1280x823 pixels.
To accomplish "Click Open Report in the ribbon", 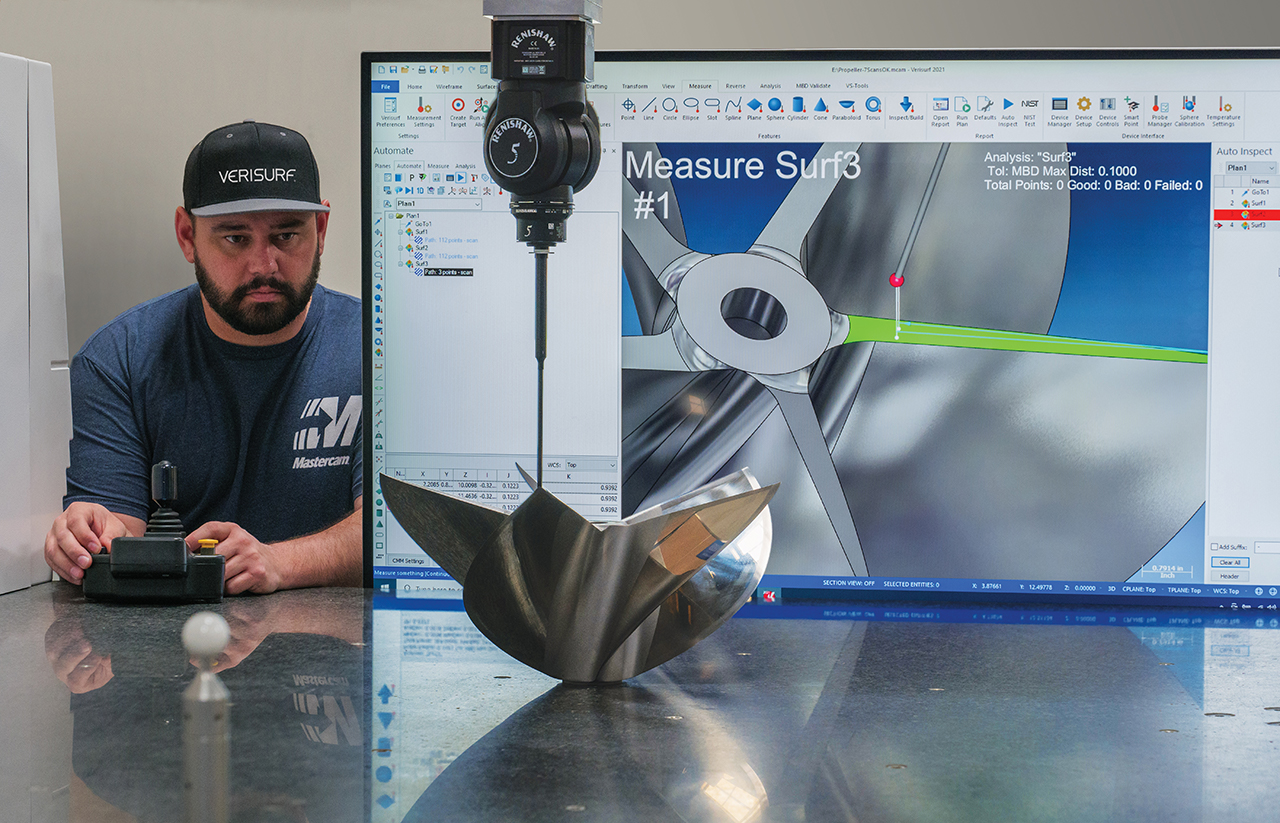I will point(940,111).
